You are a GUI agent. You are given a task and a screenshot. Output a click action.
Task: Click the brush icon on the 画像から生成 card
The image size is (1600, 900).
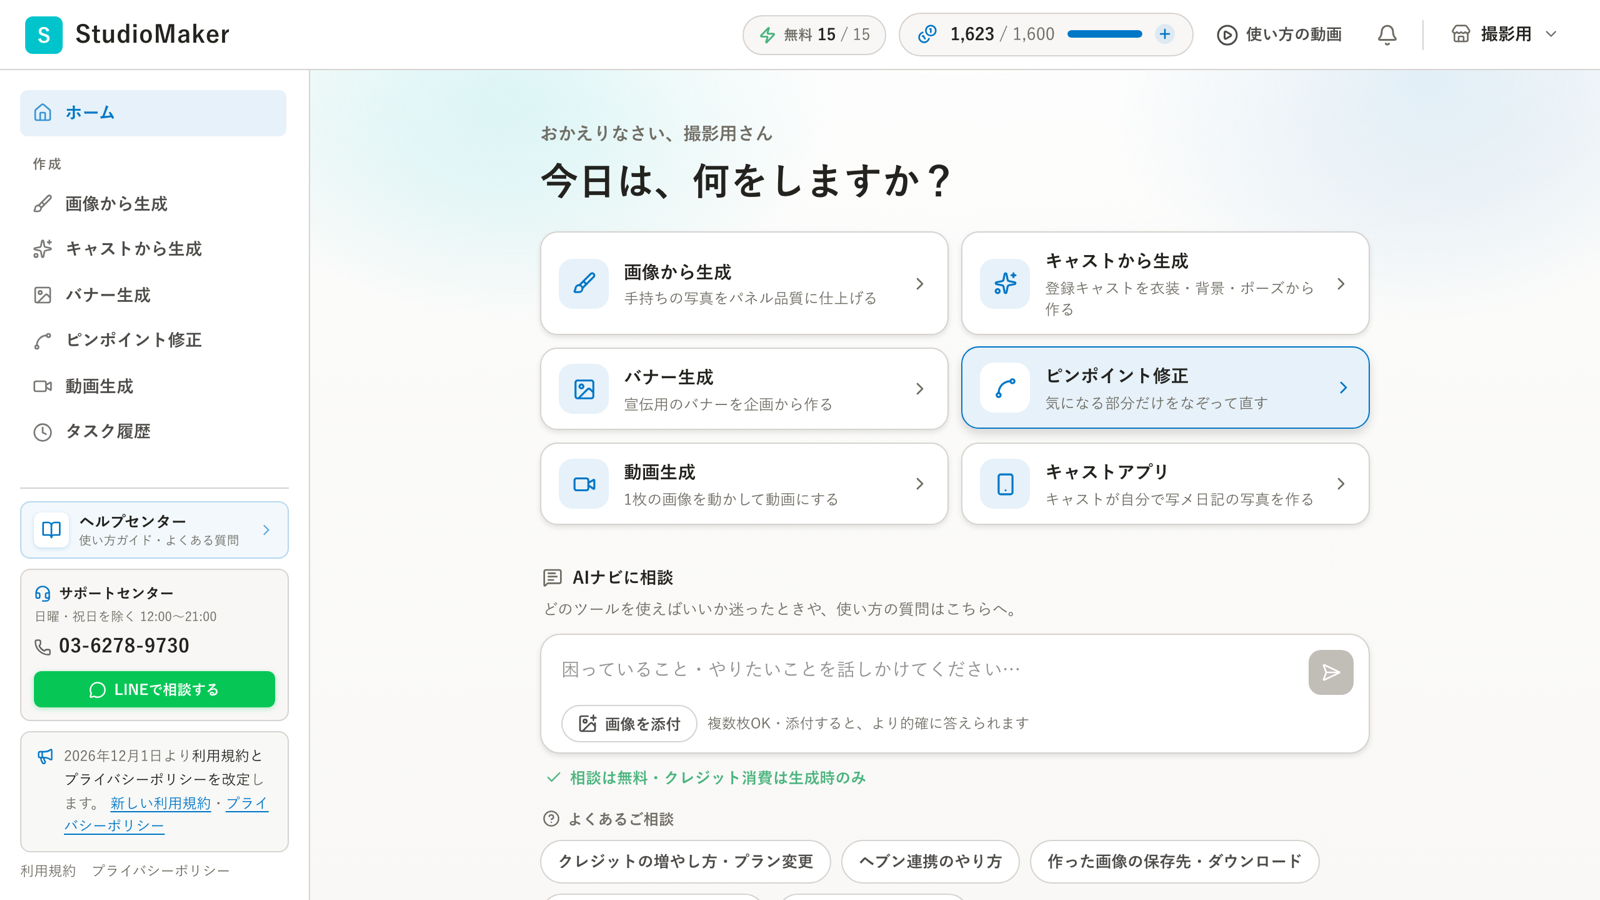pyautogui.click(x=584, y=284)
